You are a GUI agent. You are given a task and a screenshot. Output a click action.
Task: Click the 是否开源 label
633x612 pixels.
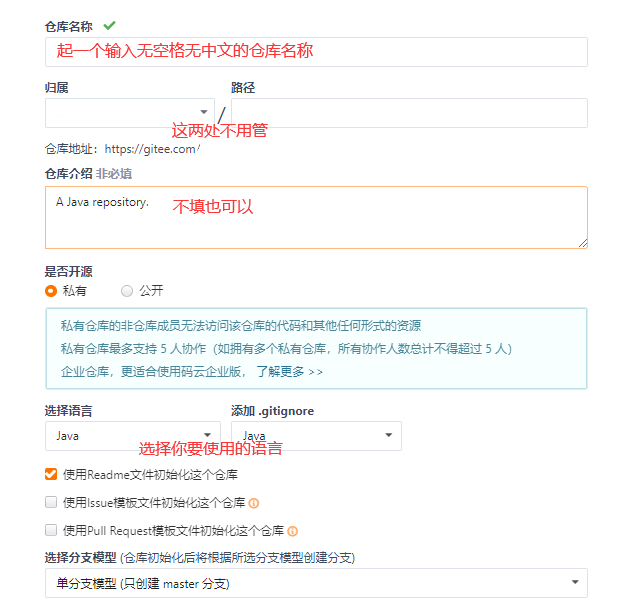(68, 271)
